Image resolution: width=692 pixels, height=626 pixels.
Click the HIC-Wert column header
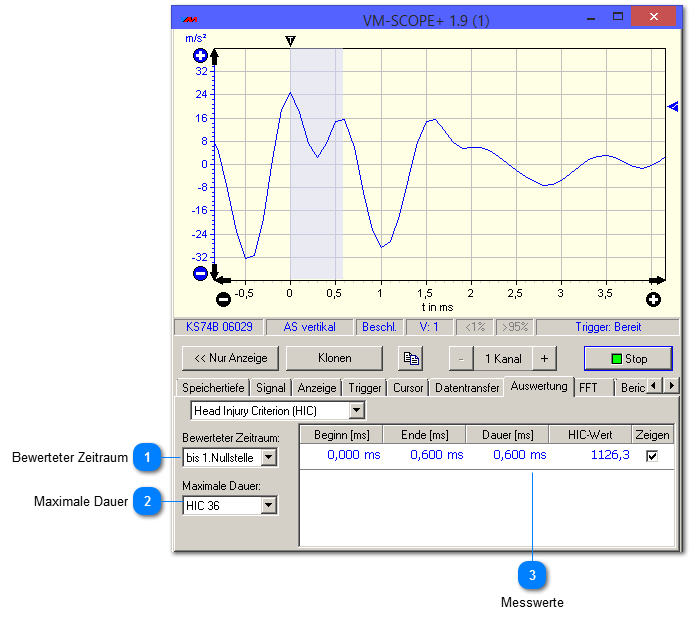(x=590, y=434)
